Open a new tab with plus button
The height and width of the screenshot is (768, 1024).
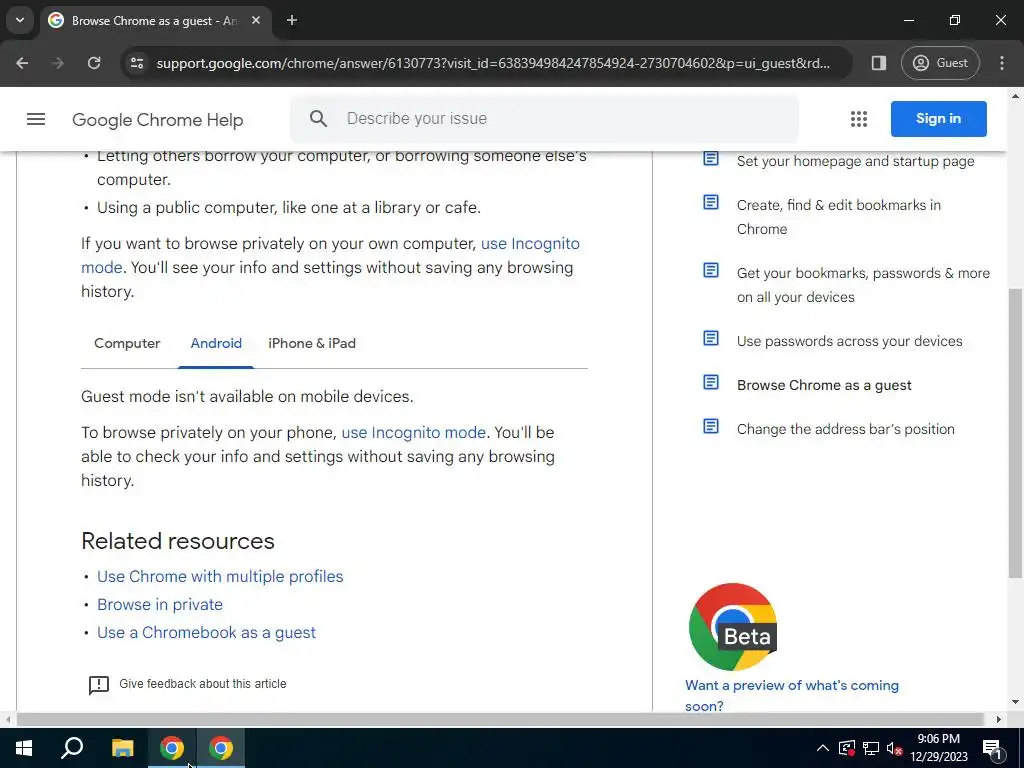(x=292, y=20)
